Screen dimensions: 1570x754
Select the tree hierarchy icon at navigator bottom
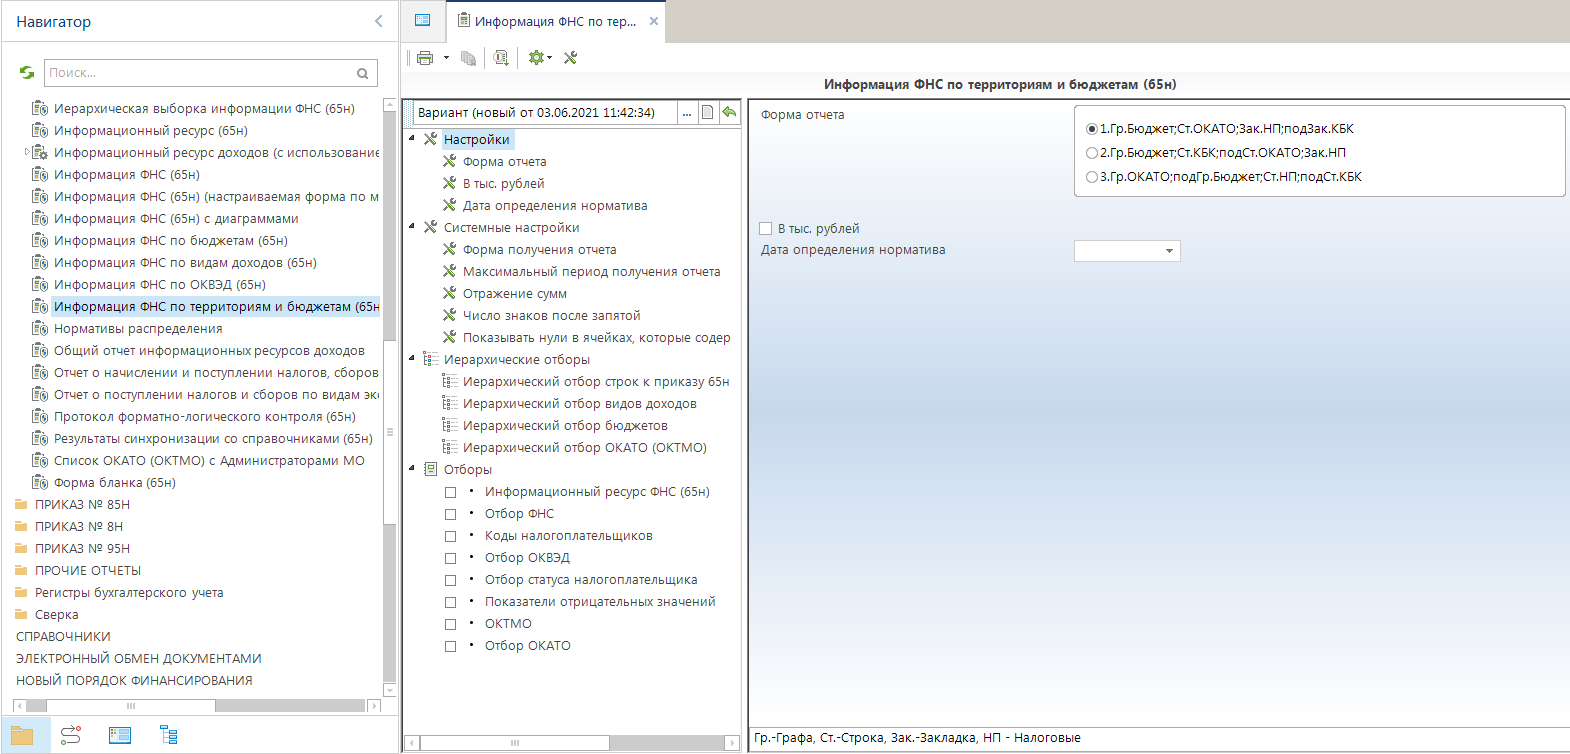point(169,736)
